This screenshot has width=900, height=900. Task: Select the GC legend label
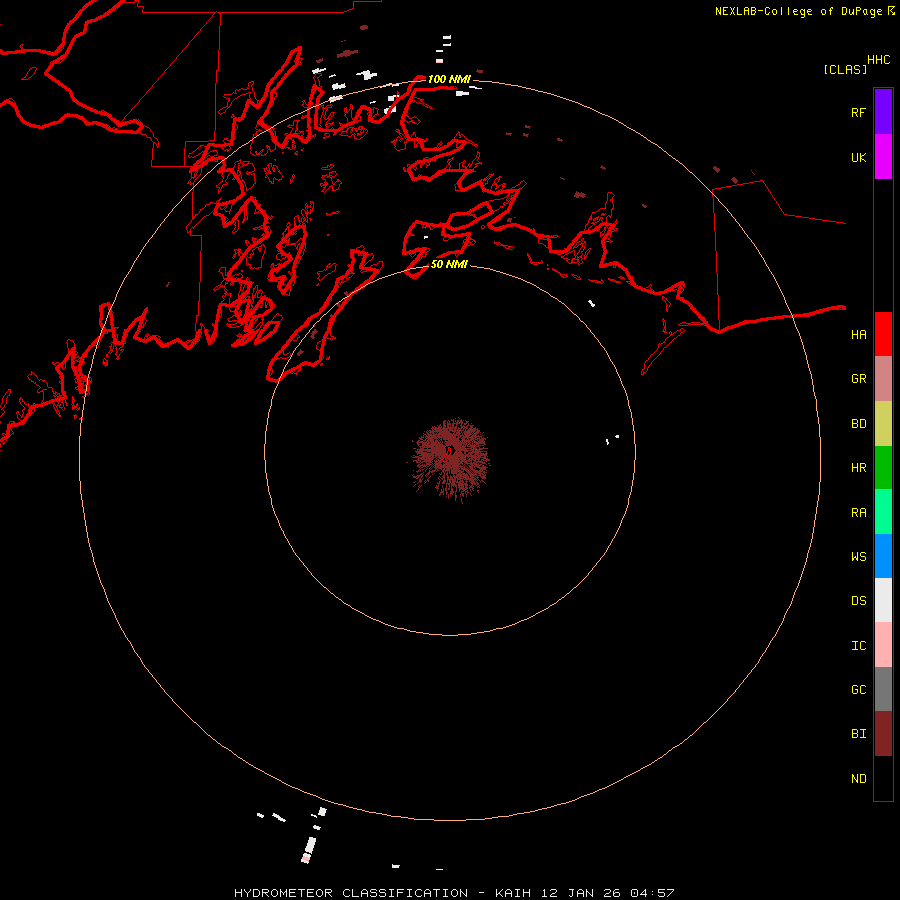coord(858,690)
